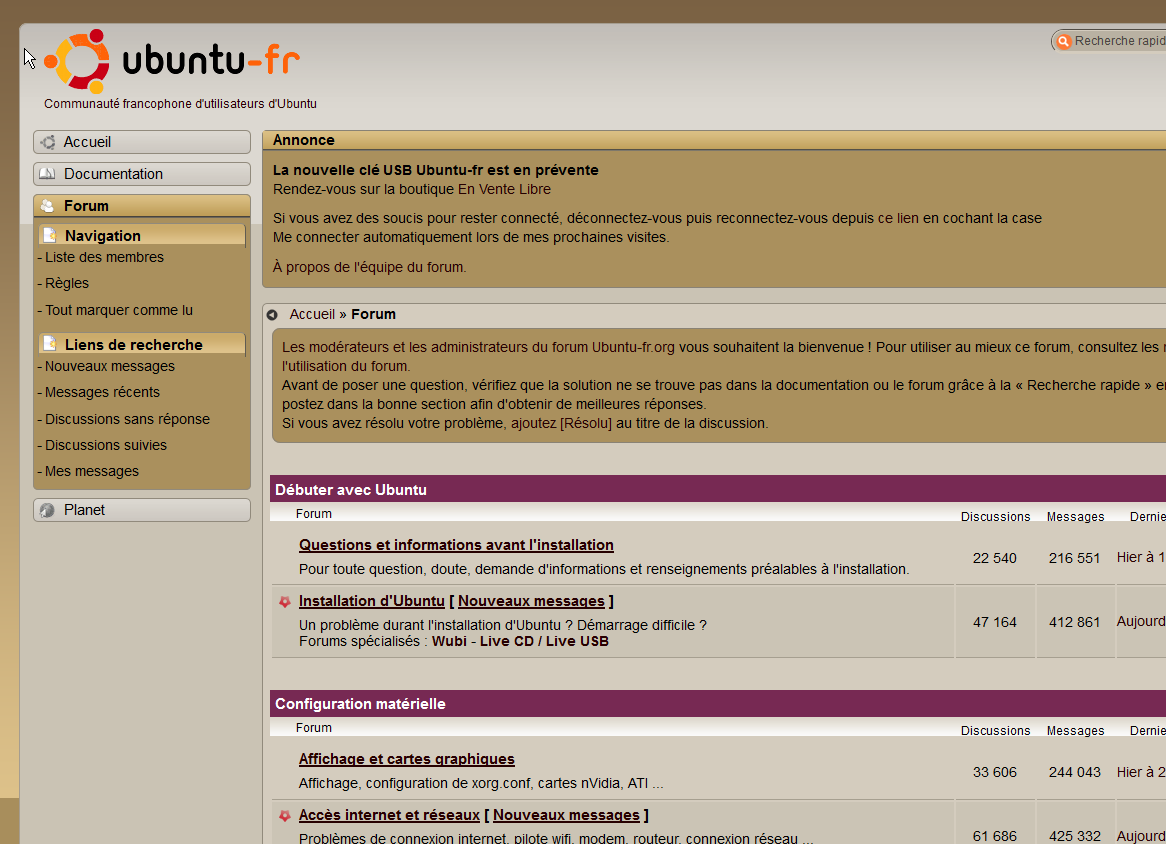The image size is (1166, 844).
Task: Select the Forum sidebar menu
Action: click(142, 206)
